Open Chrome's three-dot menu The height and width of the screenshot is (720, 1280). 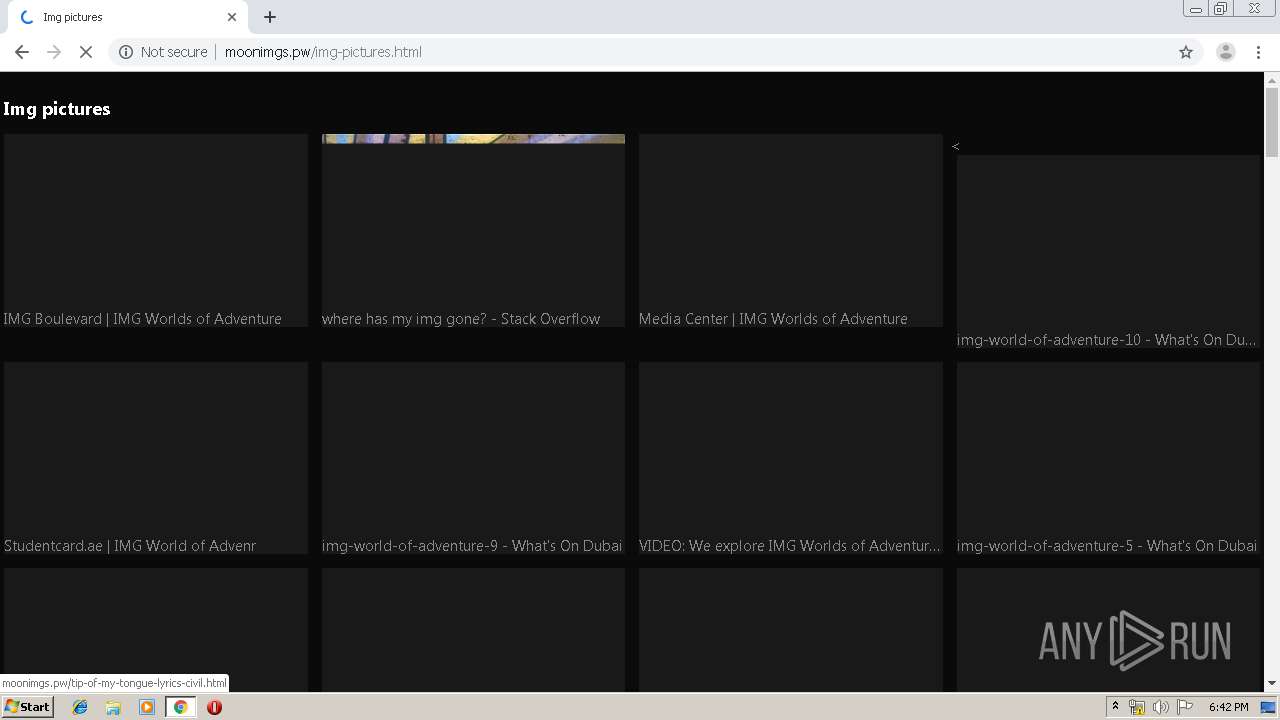(x=1258, y=52)
